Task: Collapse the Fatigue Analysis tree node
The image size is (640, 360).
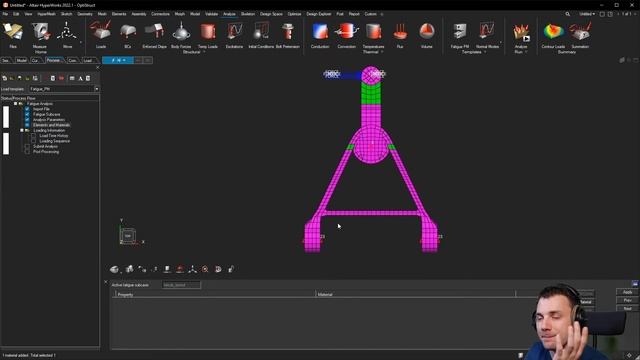Action: coord(16,104)
